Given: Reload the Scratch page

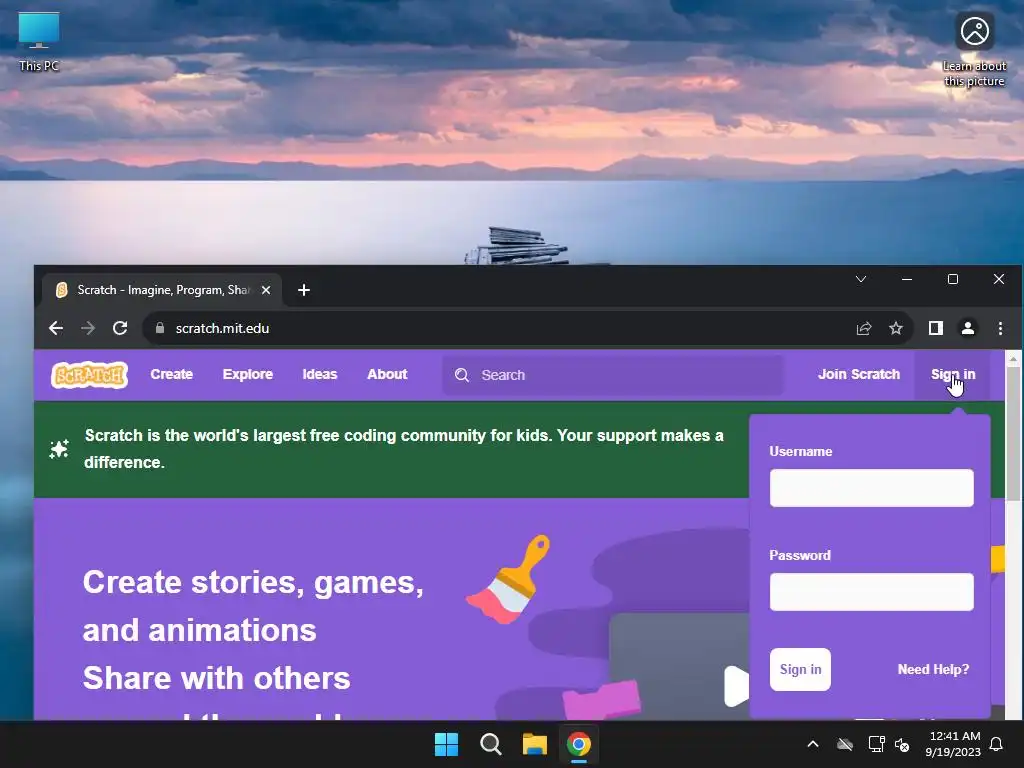Looking at the screenshot, I should point(120,328).
